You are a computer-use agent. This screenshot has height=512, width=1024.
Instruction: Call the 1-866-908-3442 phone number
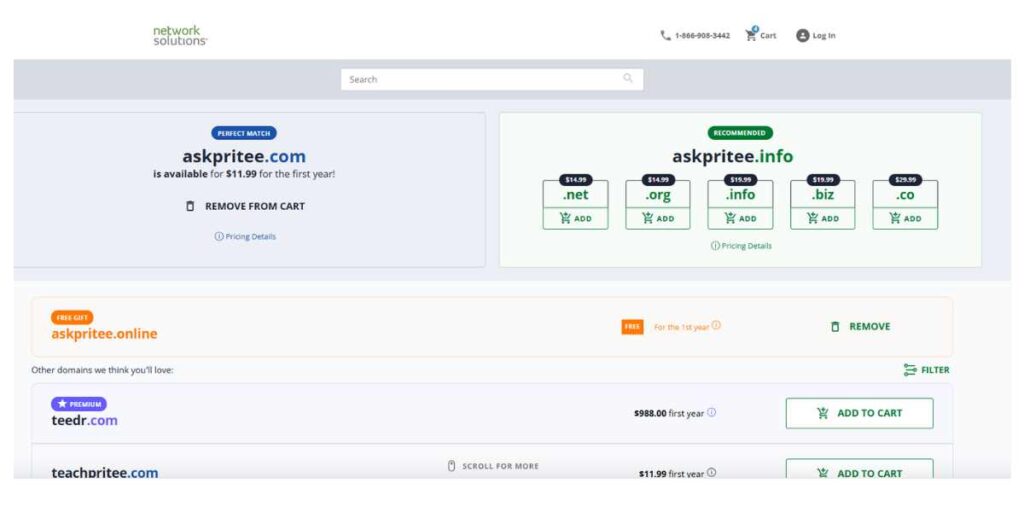[x=696, y=35]
